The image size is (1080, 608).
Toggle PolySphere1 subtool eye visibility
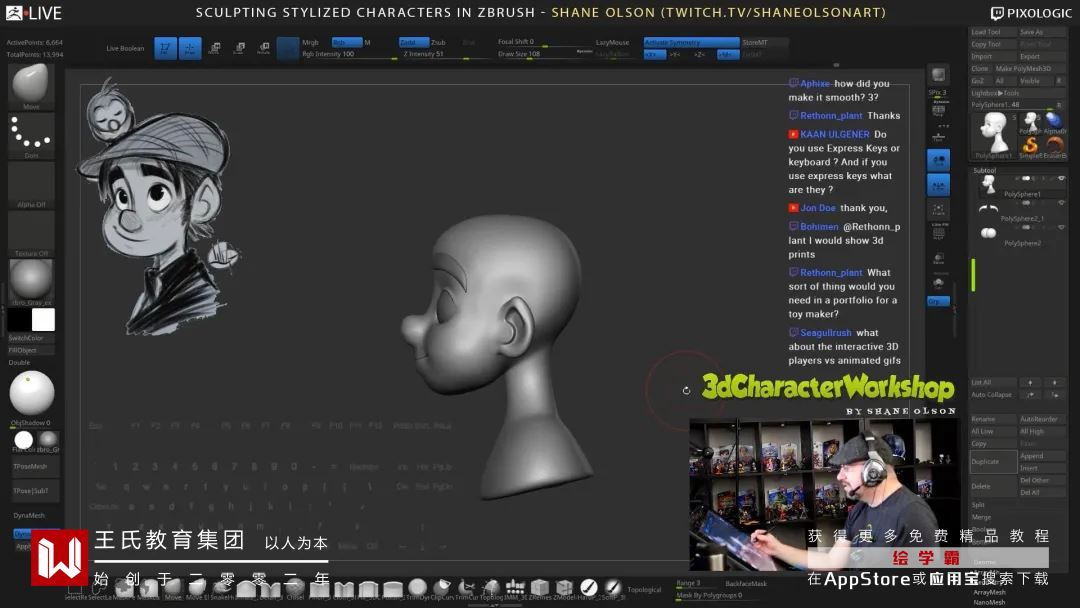(x=1061, y=178)
